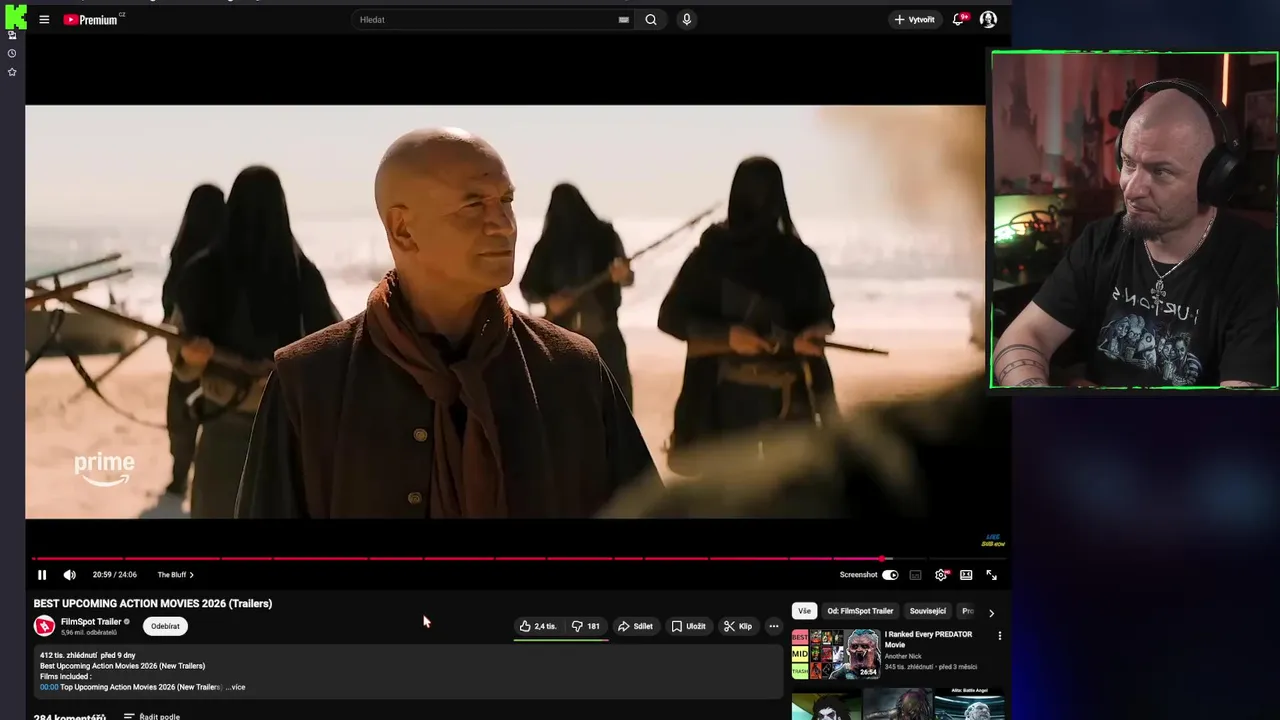
Task: Switch to theater mode
Action: pos(966,575)
